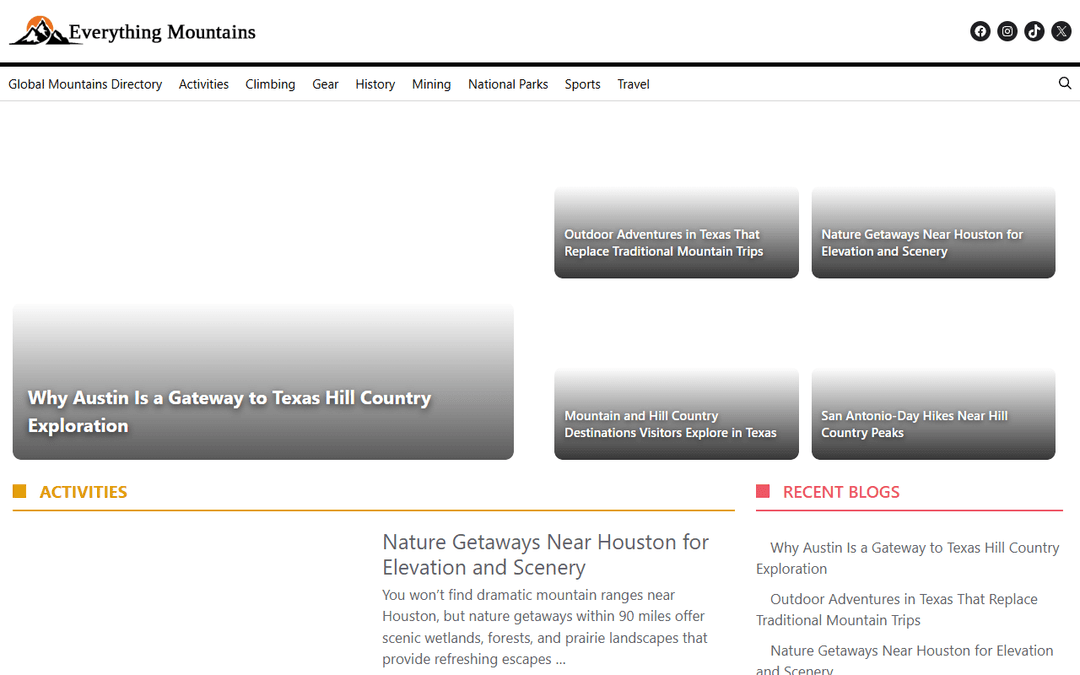1080x675 pixels.
Task: Go to the Sports menu item
Action: coord(583,84)
